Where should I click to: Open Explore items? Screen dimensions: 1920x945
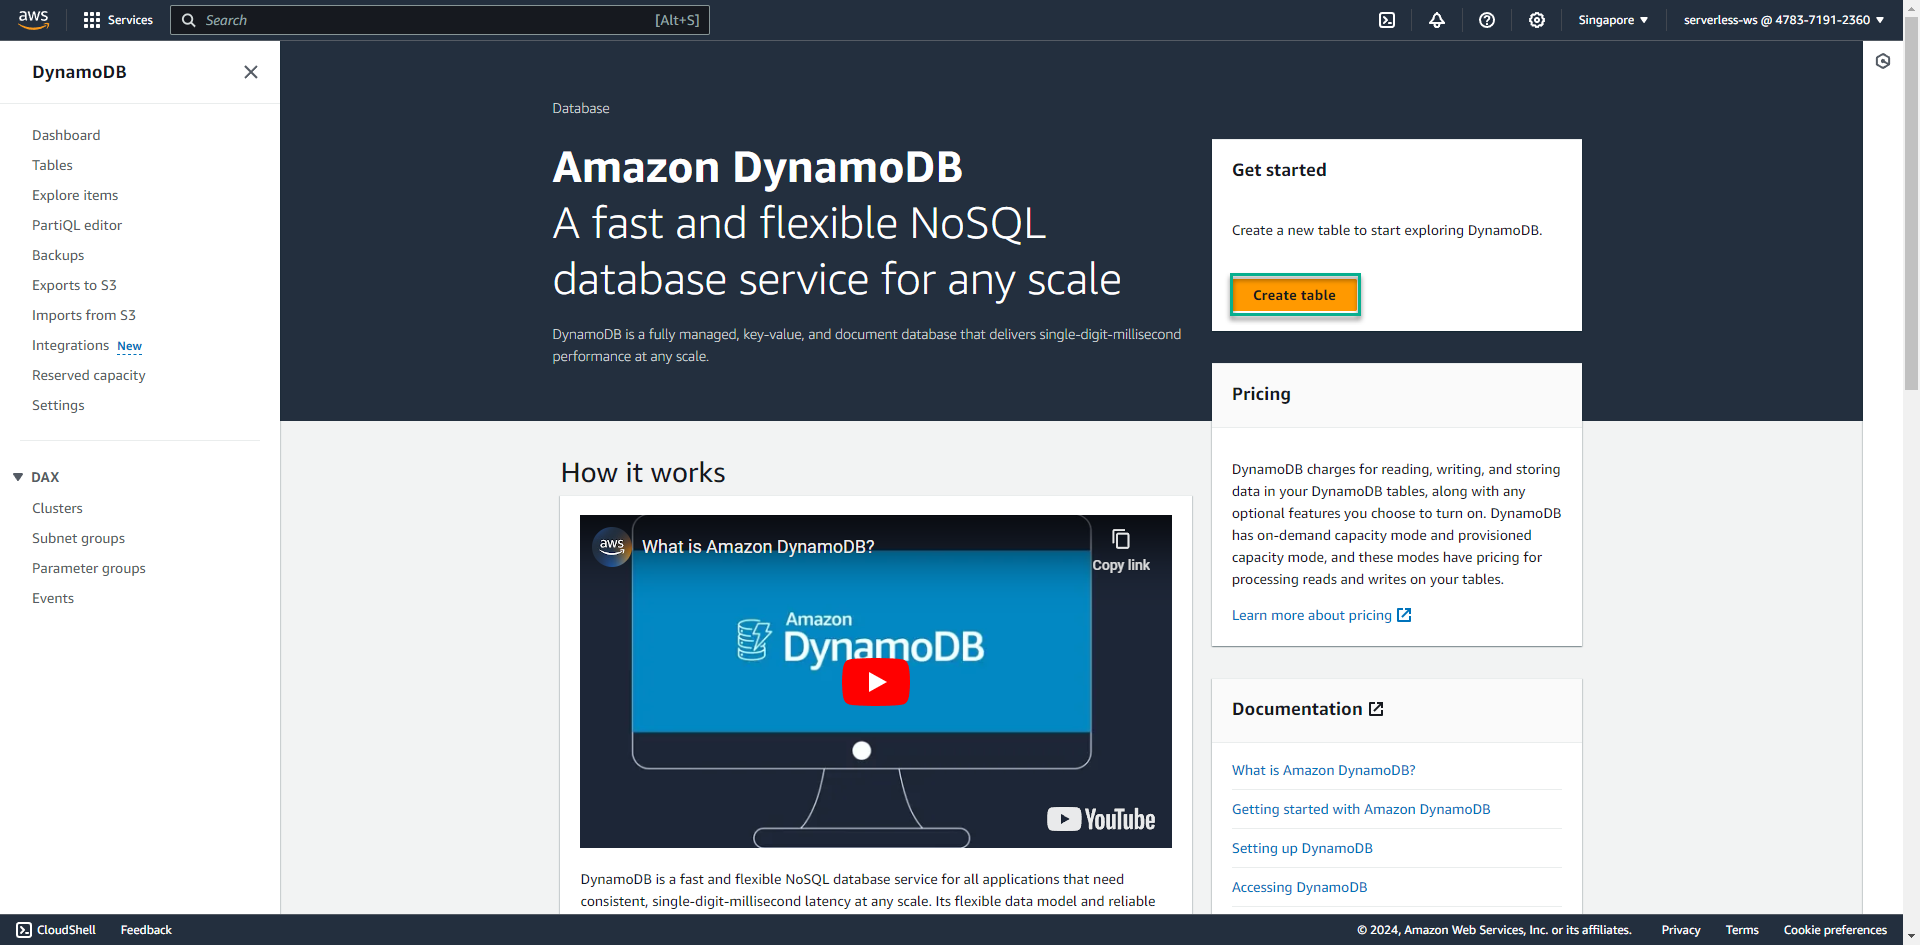(x=75, y=195)
